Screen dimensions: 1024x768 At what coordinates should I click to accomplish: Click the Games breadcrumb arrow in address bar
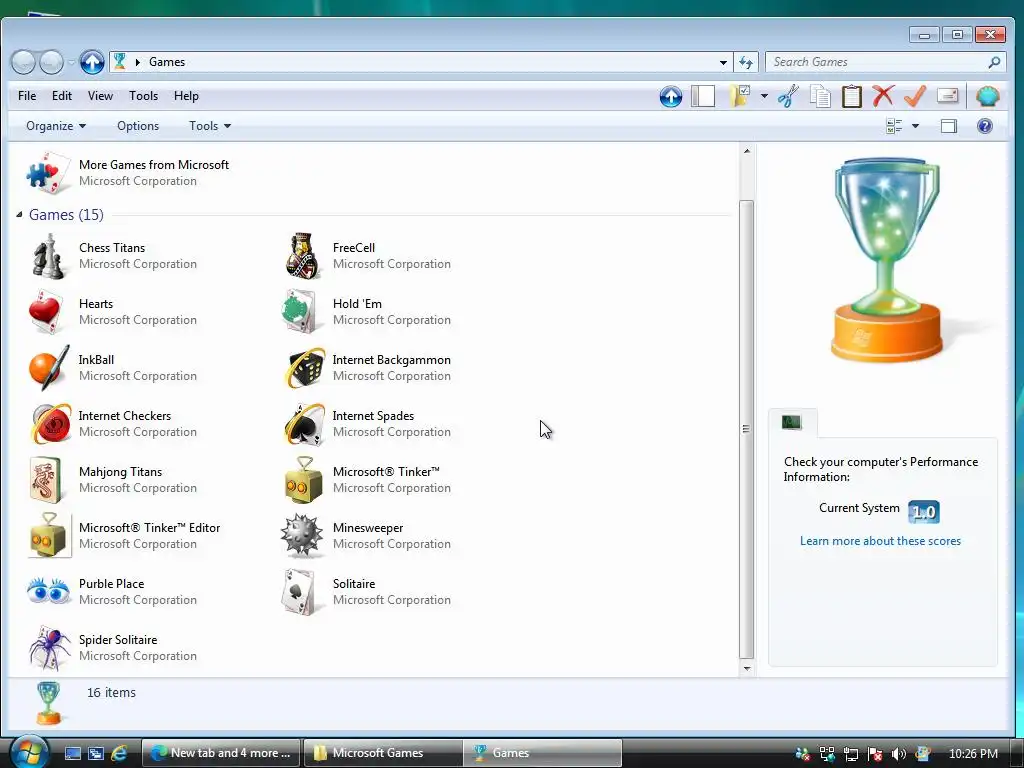138,62
